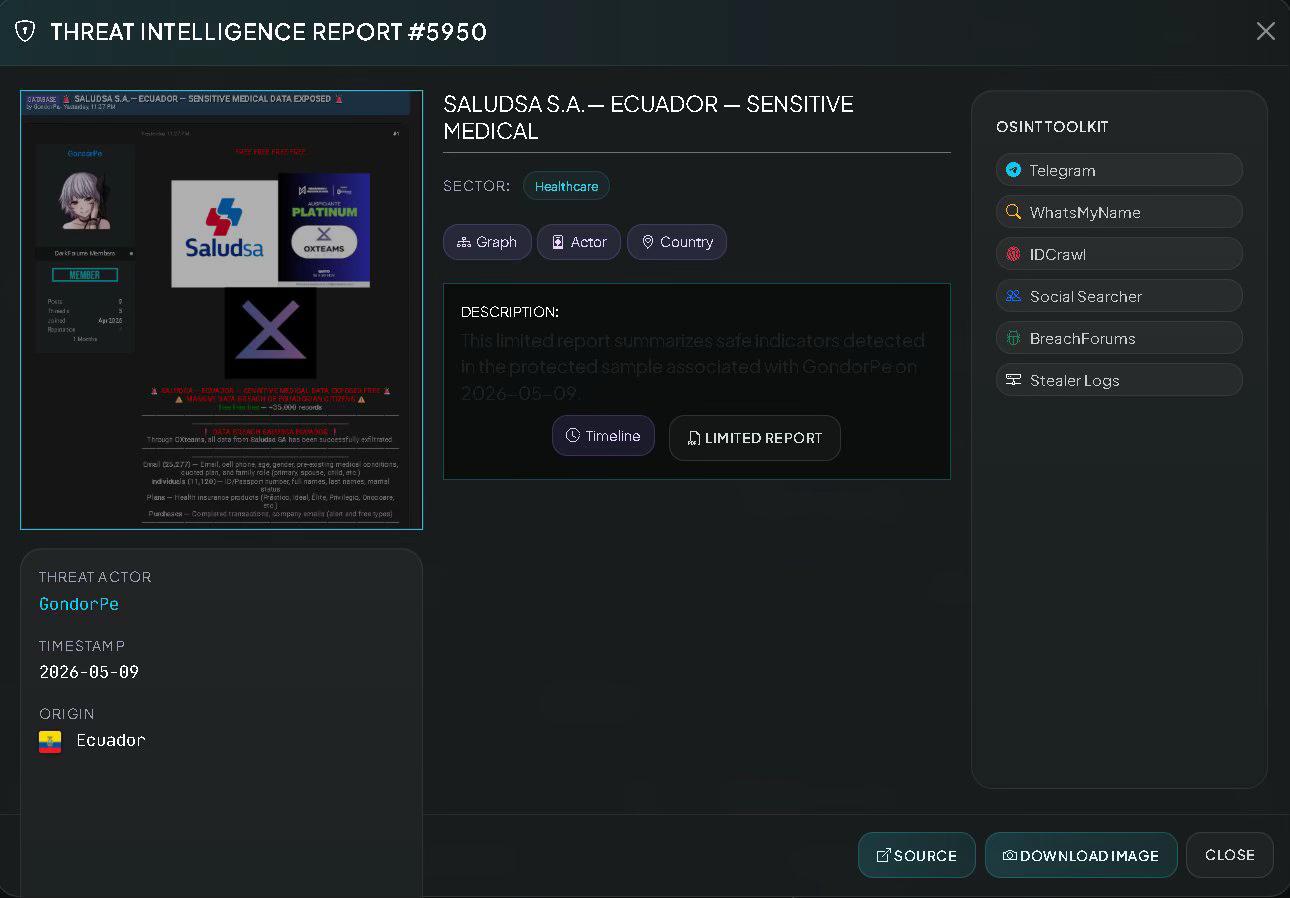Open the Graph view
1290x898 pixels.
click(x=487, y=242)
